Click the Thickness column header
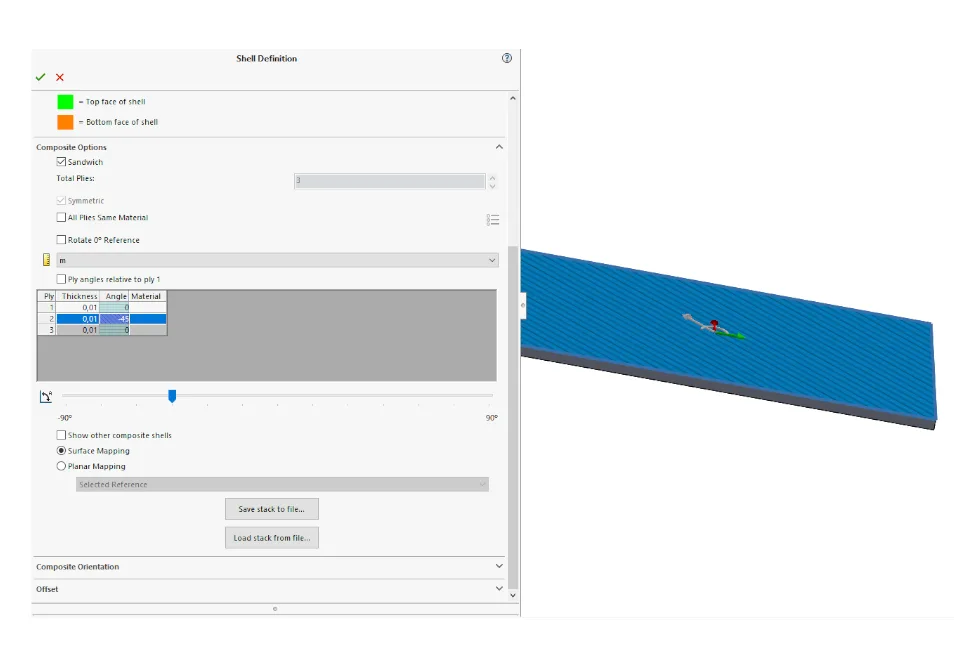This screenshot has height=649, width=954. tap(78, 296)
